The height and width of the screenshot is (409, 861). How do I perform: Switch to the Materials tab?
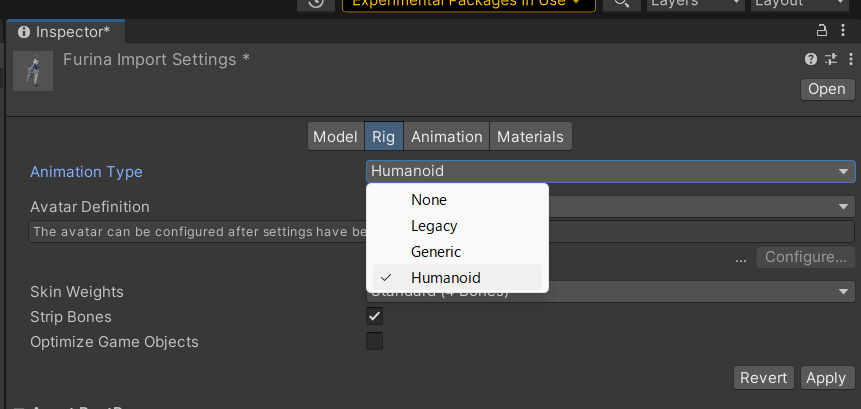(x=530, y=137)
